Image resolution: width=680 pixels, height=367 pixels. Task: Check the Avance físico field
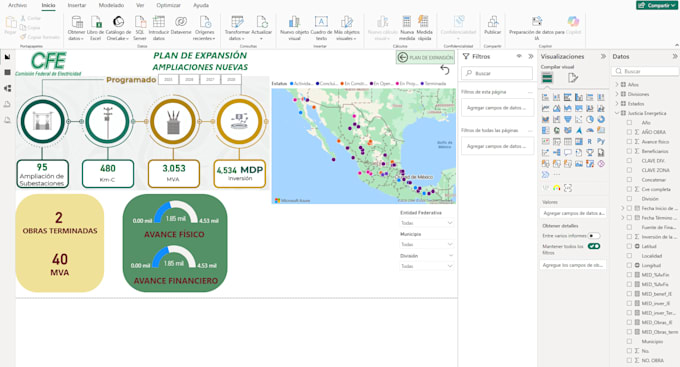[629, 142]
